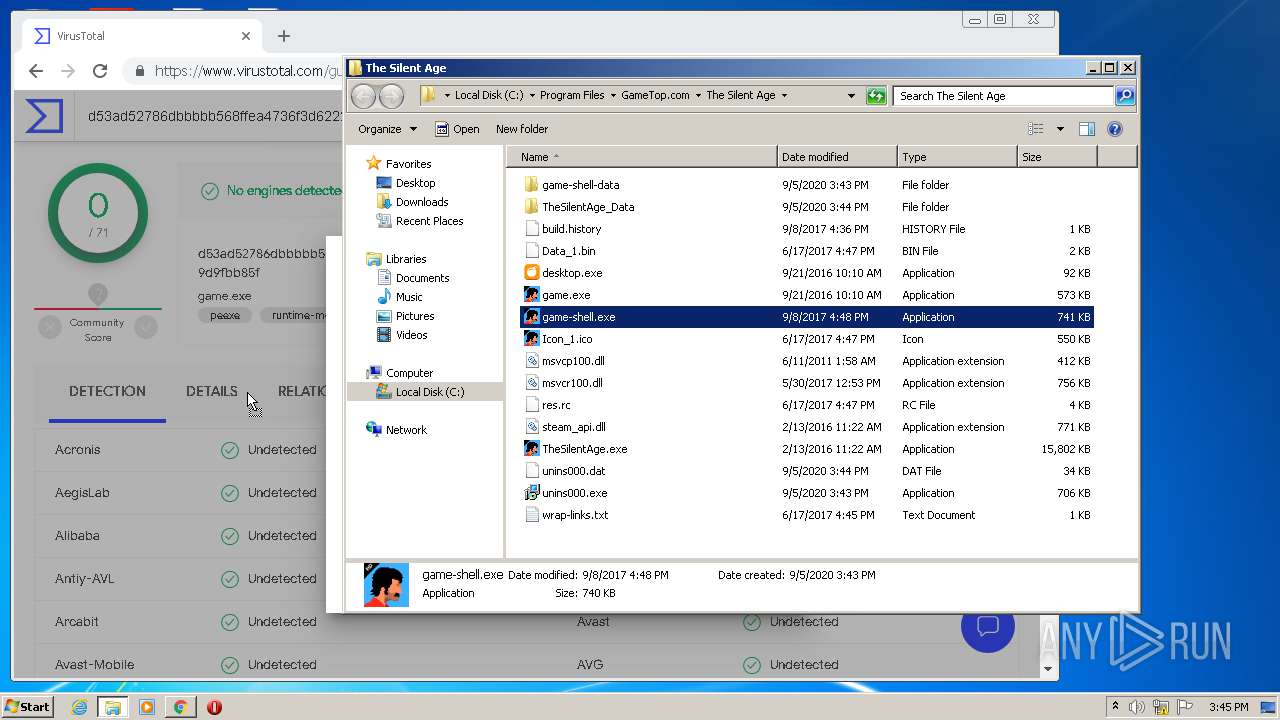Viewport: 1280px width, 720px height.
Task: Open the game-shell-data folder icon
Action: click(x=531, y=185)
